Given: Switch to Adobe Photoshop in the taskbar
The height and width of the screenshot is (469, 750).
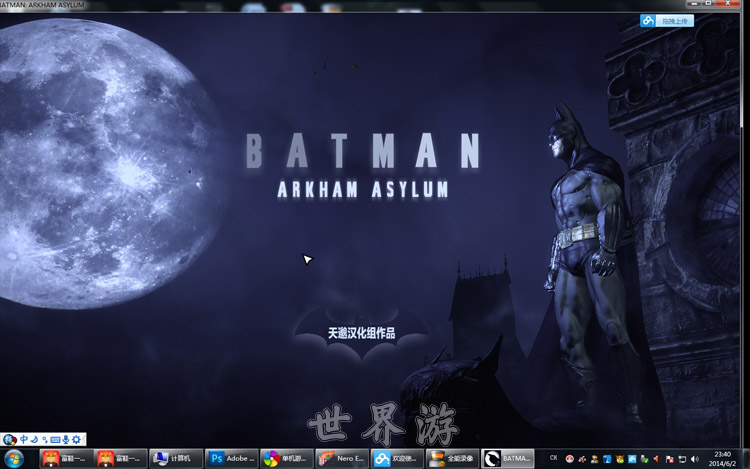Looking at the screenshot, I should [x=231, y=458].
